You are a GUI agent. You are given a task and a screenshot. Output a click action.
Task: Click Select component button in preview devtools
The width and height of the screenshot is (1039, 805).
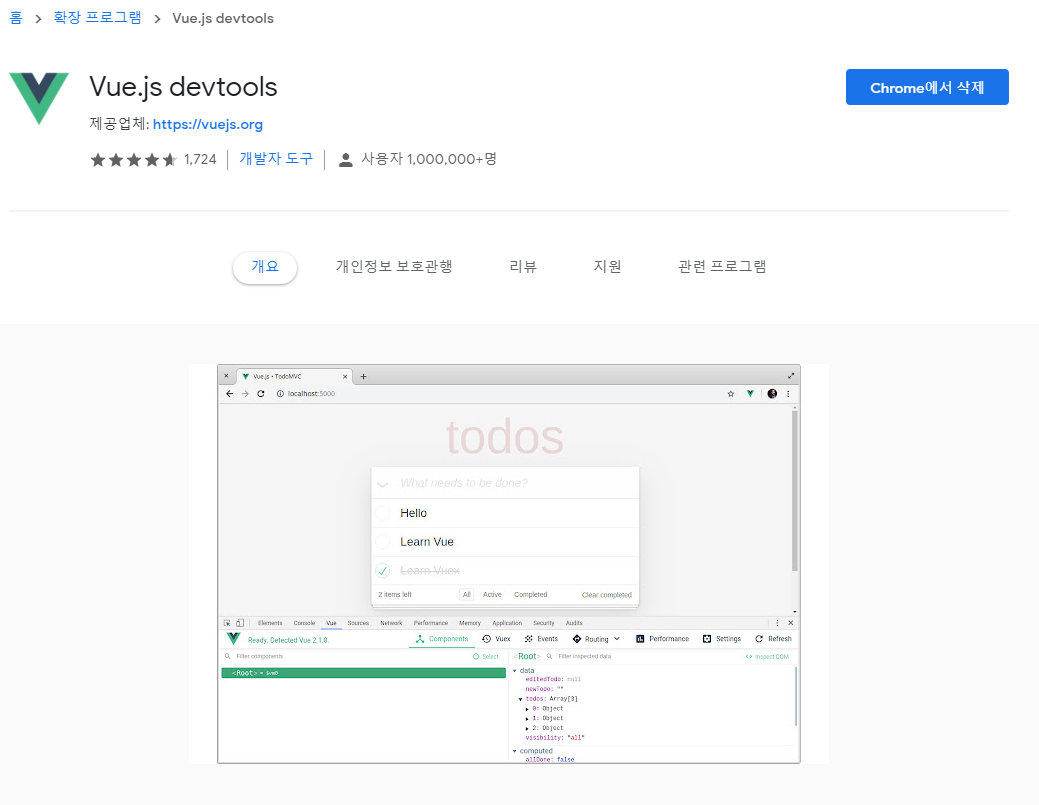pos(486,657)
